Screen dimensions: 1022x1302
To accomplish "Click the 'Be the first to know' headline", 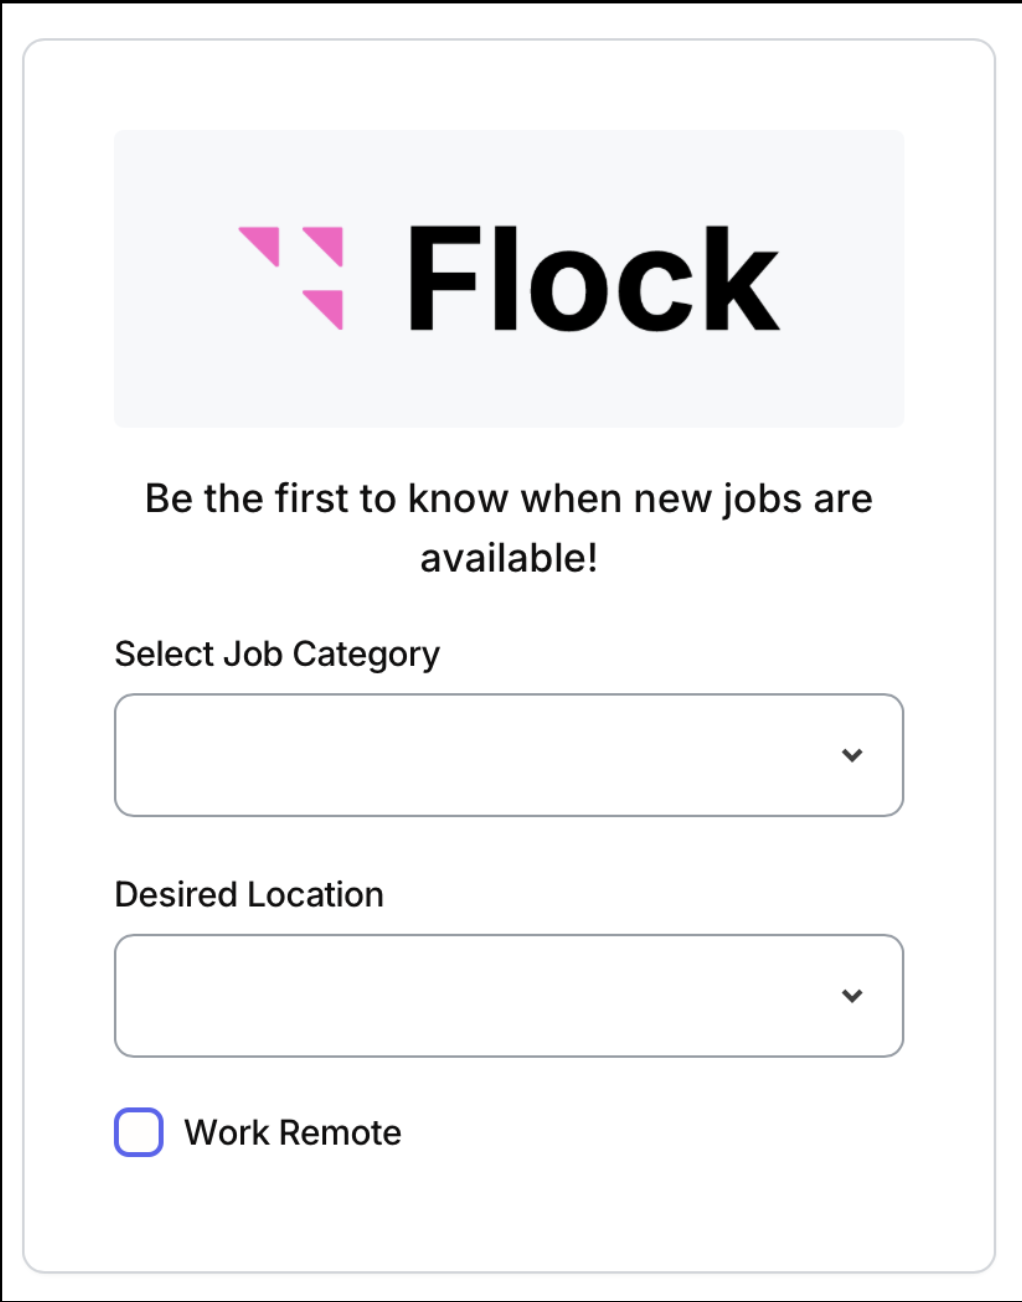I will (x=508, y=498).
